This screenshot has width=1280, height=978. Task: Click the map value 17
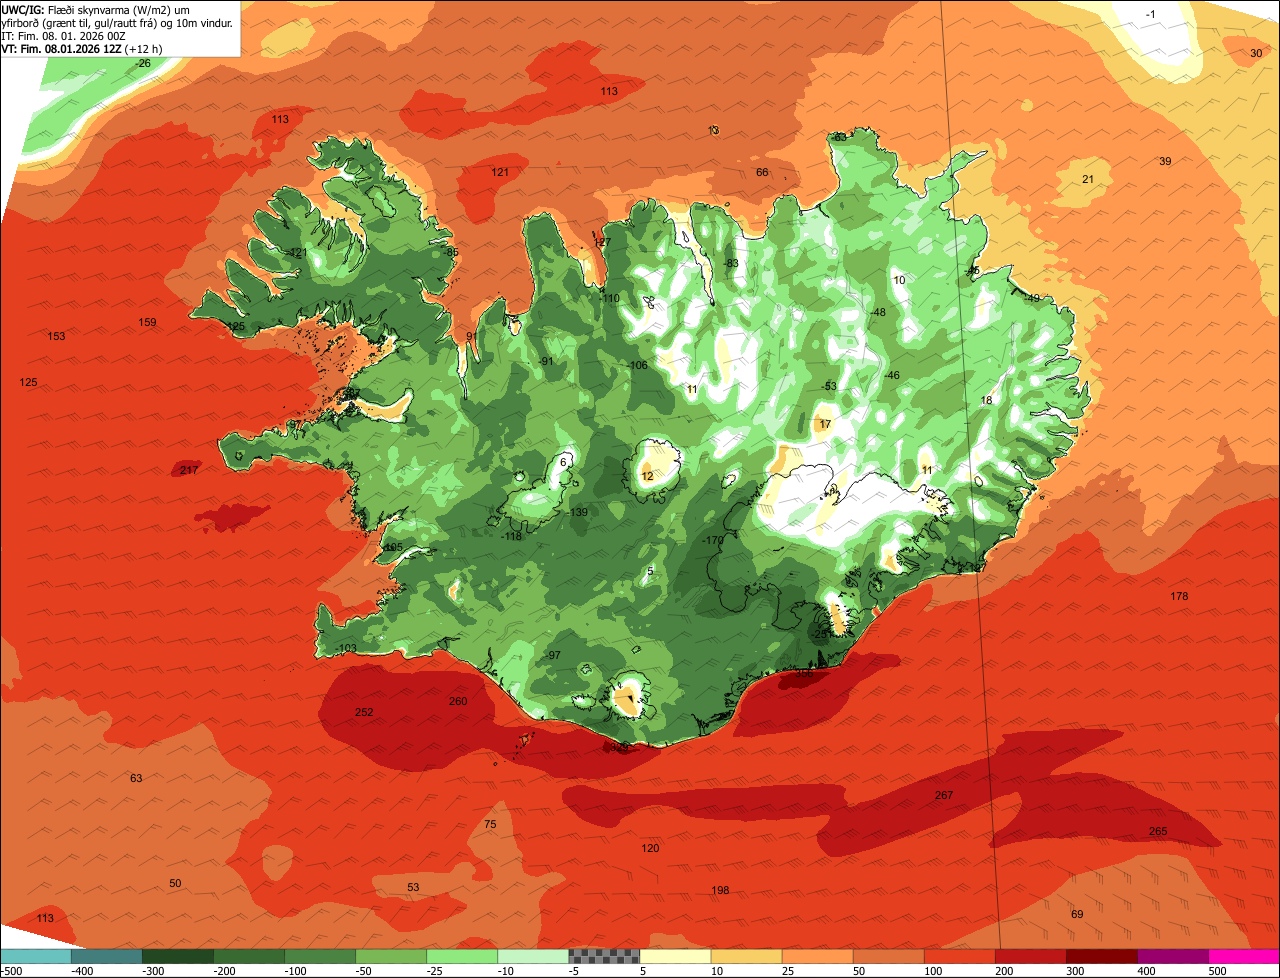coord(825,424)
